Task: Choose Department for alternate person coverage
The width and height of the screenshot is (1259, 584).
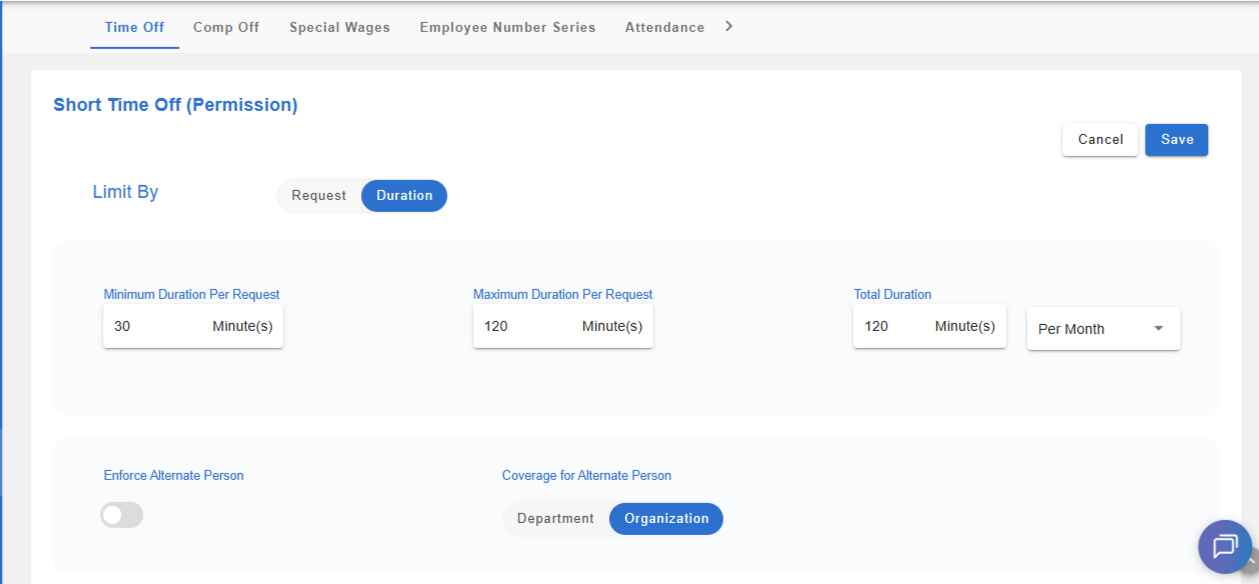Action: click(x=555, y=519)
